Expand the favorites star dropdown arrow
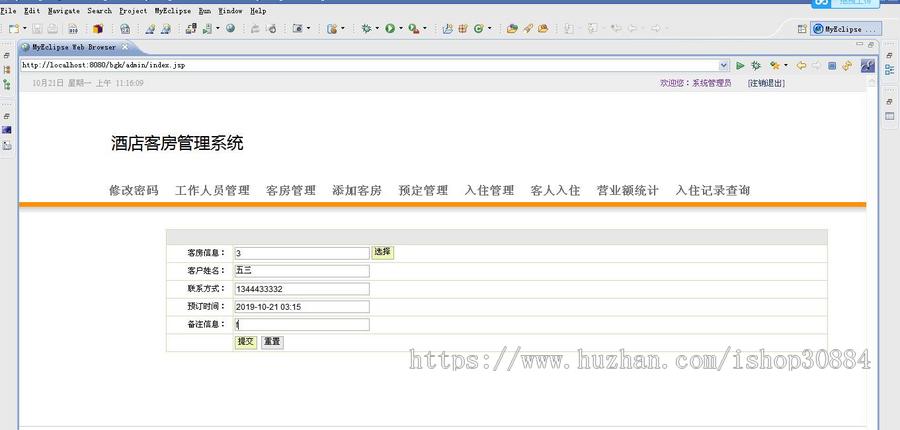Viewport: 900px width, 430px height. pos(786,65)
